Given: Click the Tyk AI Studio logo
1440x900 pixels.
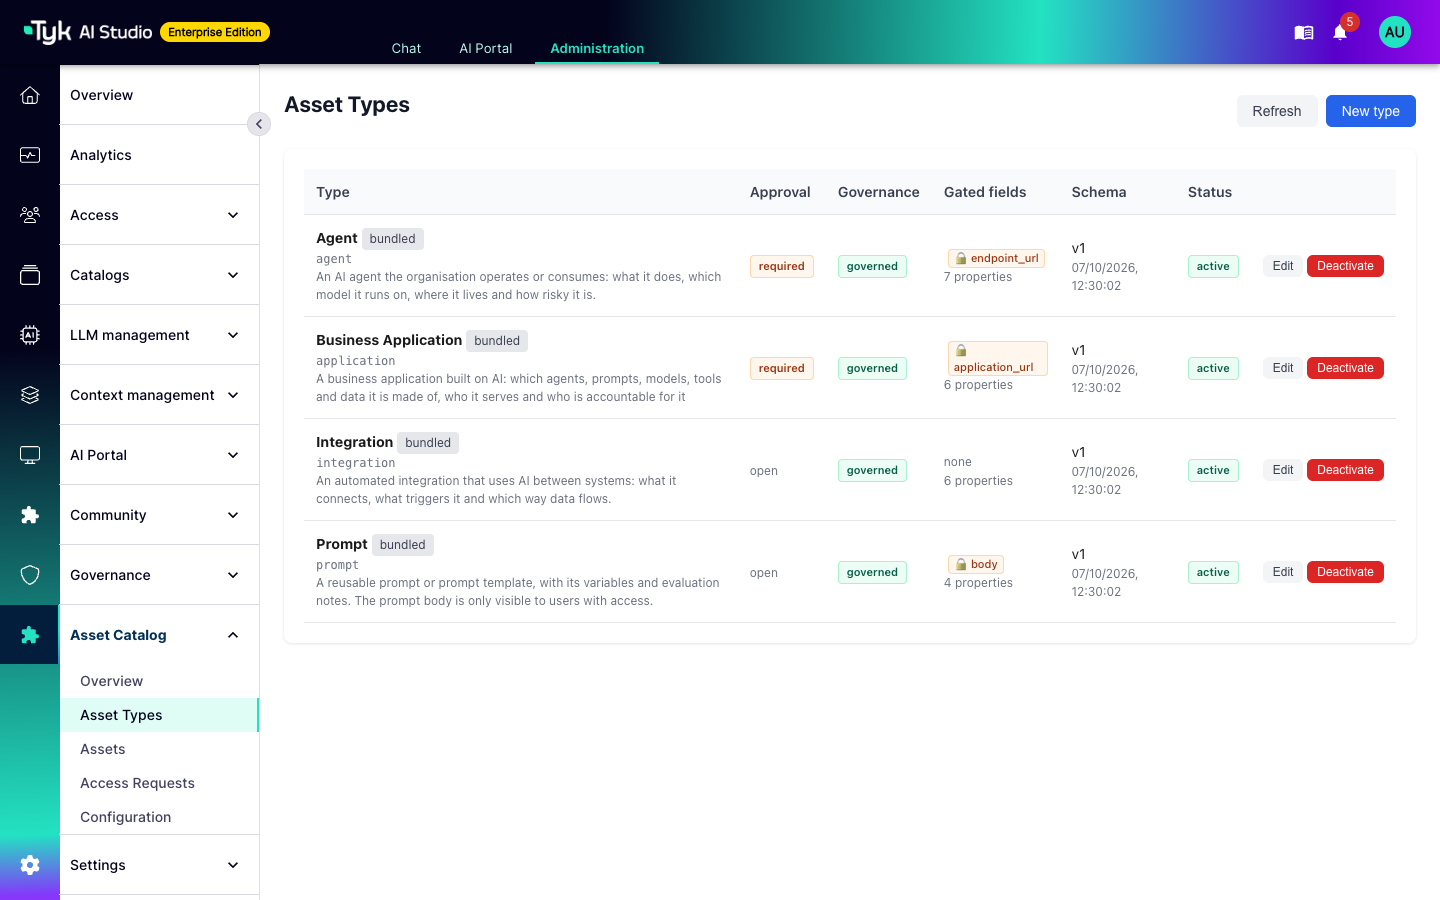Looking at the screenshot, I should [88, 32].
